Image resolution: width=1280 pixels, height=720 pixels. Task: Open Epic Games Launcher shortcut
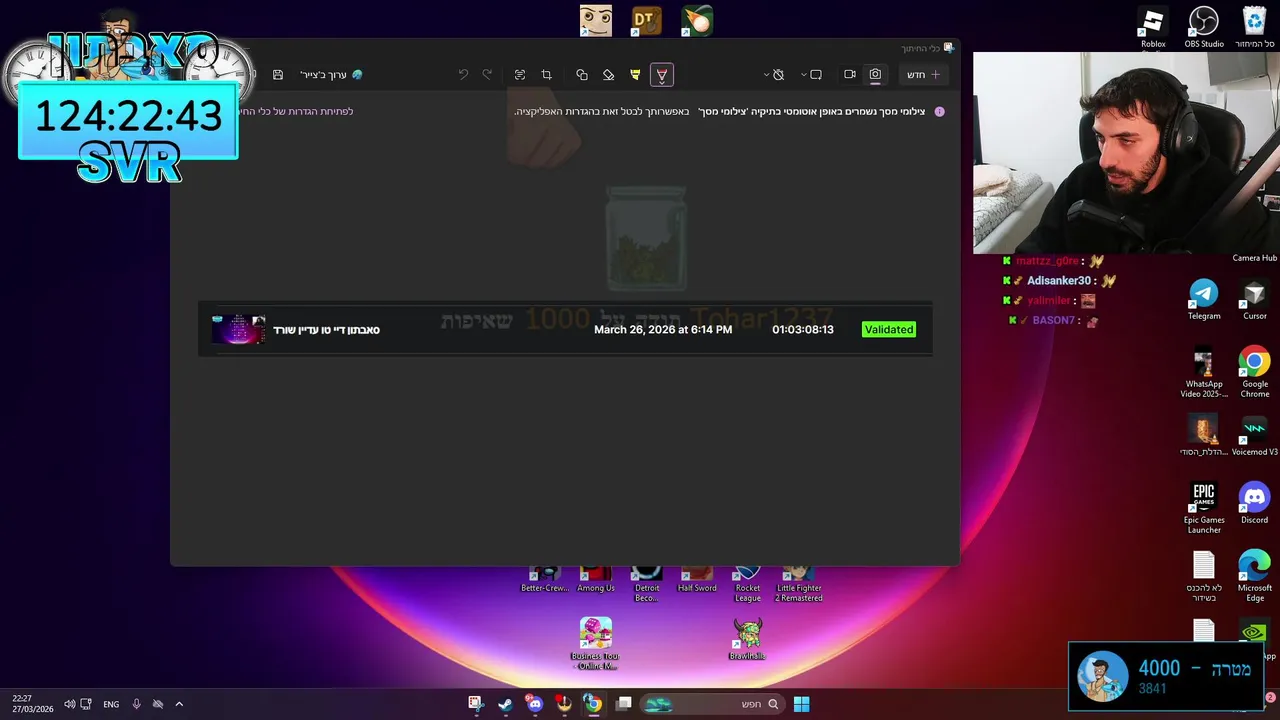click(x=1204, y=508)
